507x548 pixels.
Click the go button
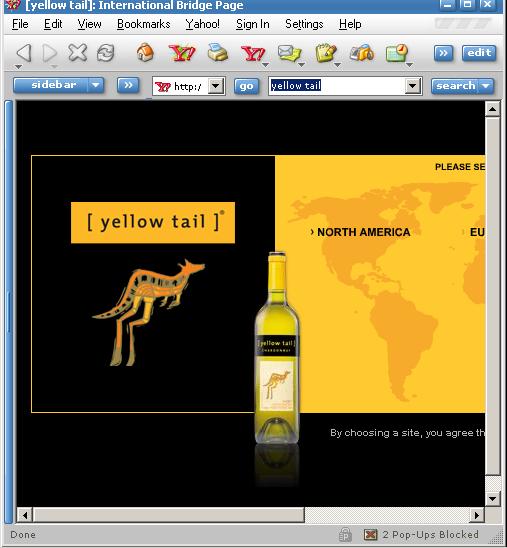click(246, 86)
